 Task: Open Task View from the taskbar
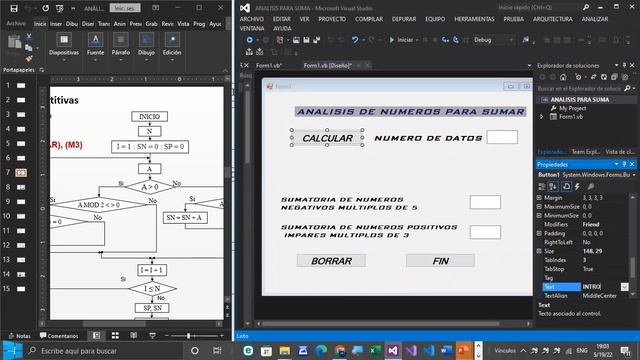(217, 351)
